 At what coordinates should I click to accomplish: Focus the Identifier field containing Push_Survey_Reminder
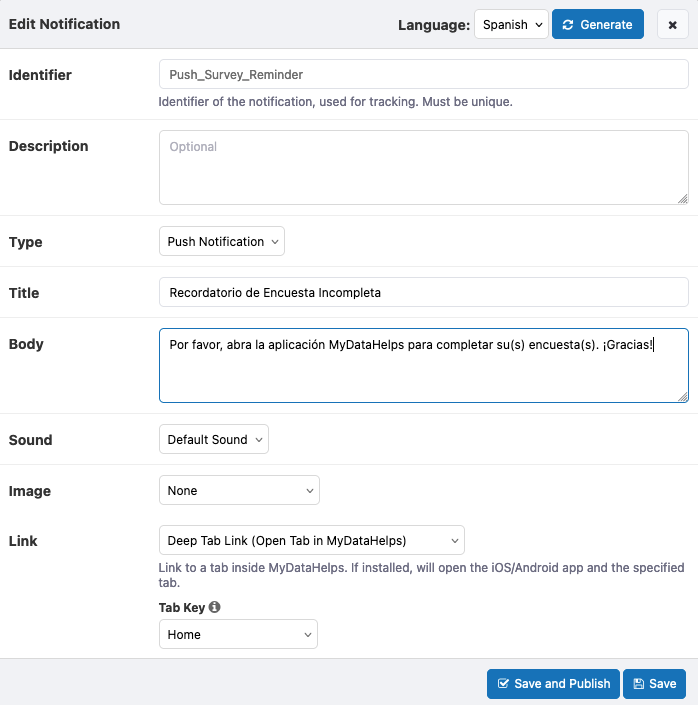(423, 75)
